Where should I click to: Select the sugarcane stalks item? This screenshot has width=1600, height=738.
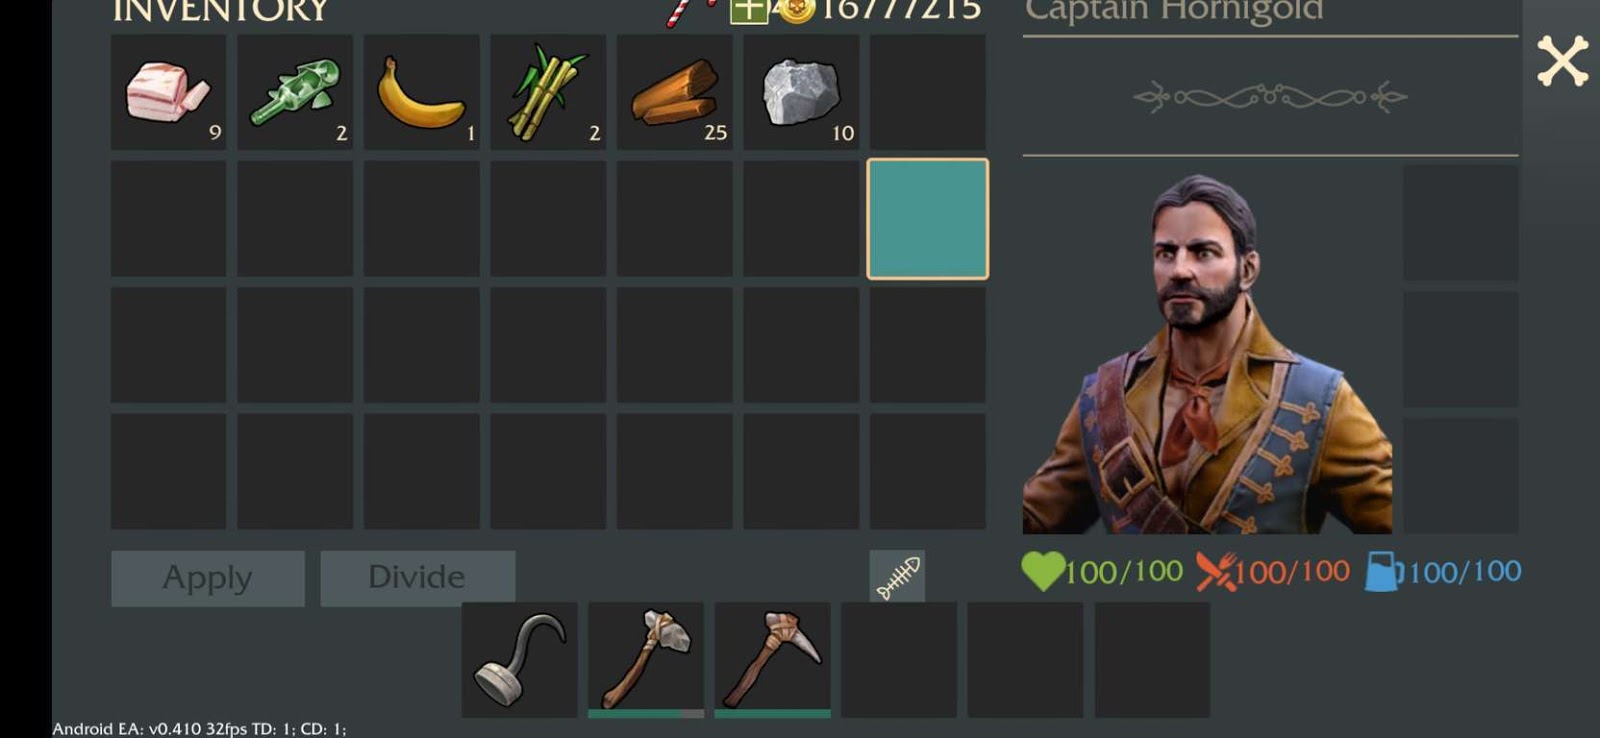(548, 92)
